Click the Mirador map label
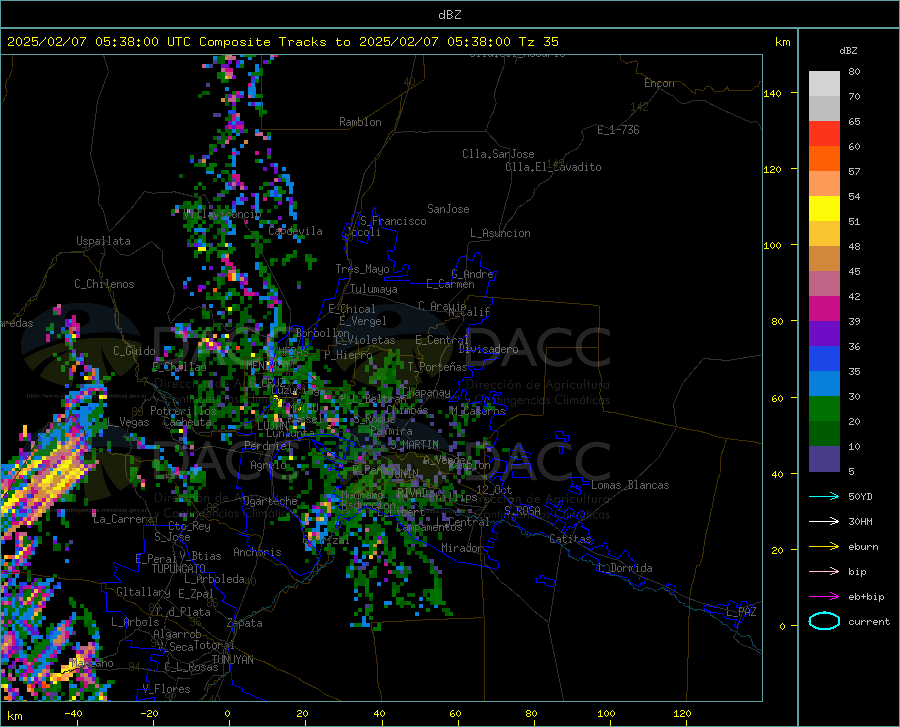The width and height of the screenshot is (900, 727). point(462,548)
